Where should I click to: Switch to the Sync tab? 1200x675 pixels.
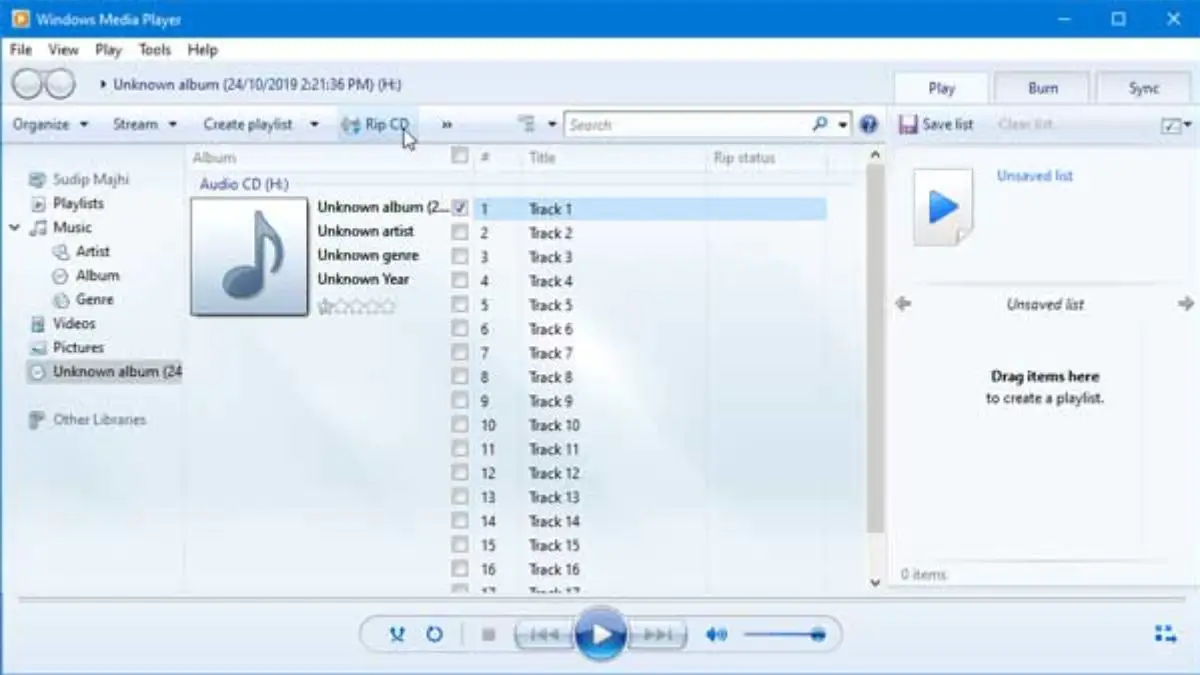tap(1144, 88)
